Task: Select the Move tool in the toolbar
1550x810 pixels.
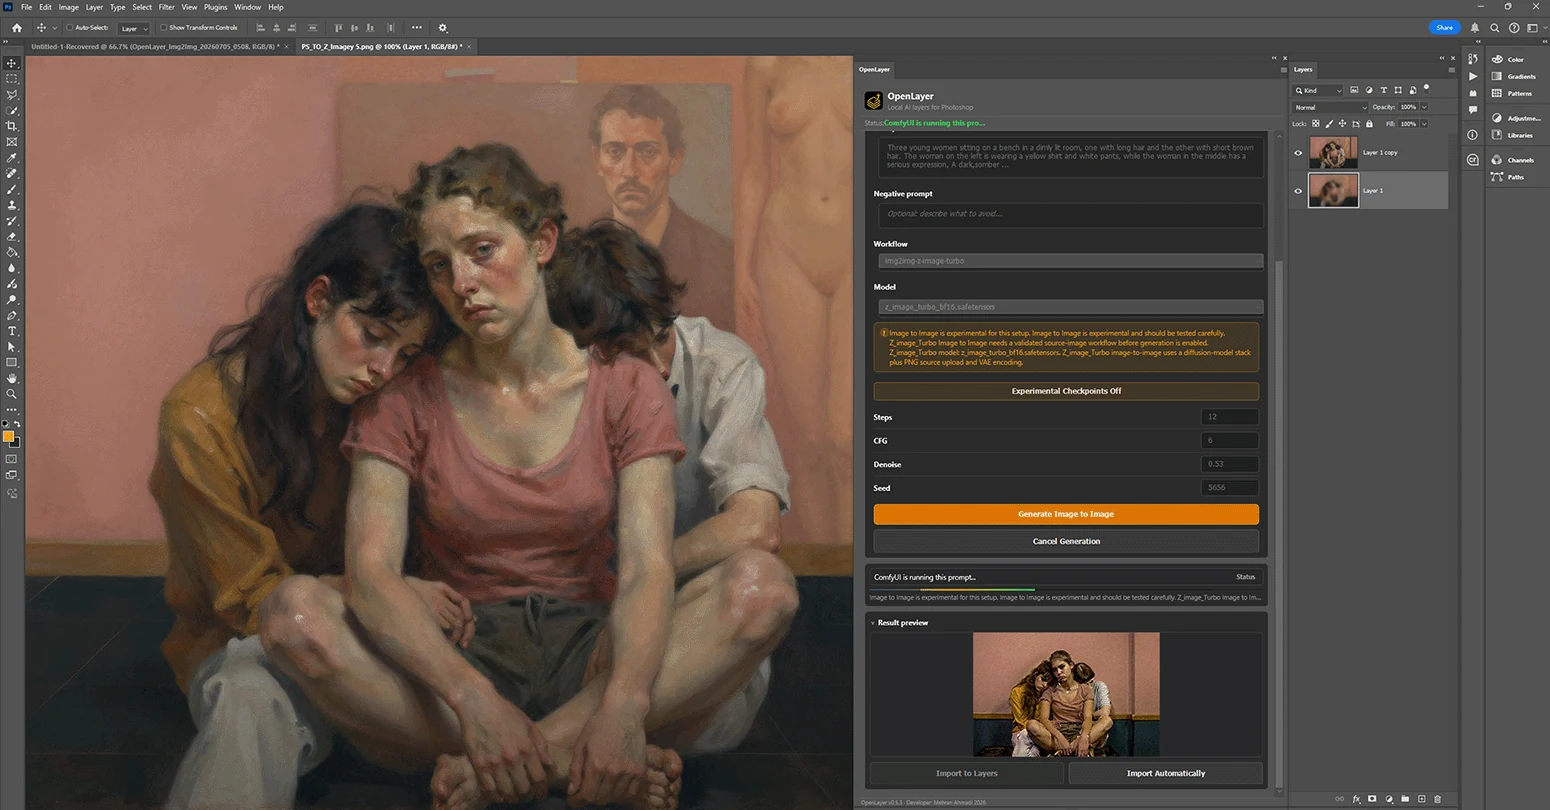Action: tap(12, 63)
